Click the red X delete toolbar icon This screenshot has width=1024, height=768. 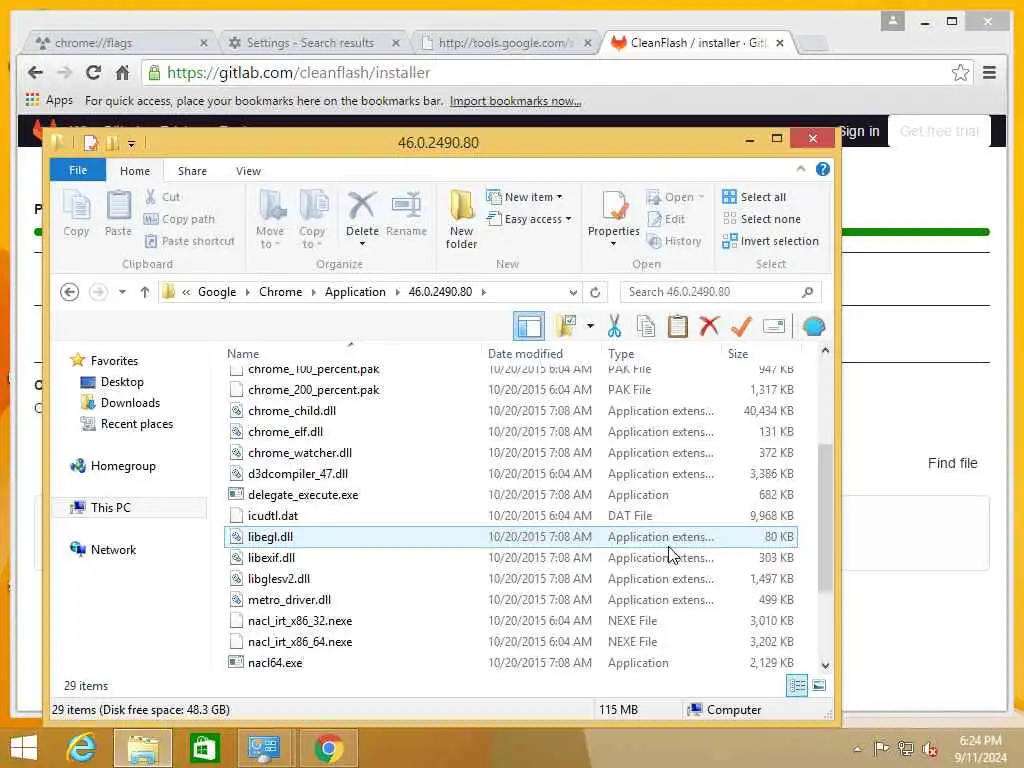(x=709, y=326)
